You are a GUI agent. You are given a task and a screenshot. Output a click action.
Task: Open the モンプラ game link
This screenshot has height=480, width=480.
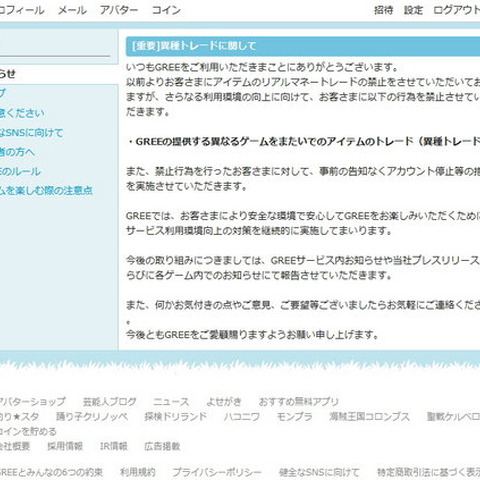tap(294, 417)
